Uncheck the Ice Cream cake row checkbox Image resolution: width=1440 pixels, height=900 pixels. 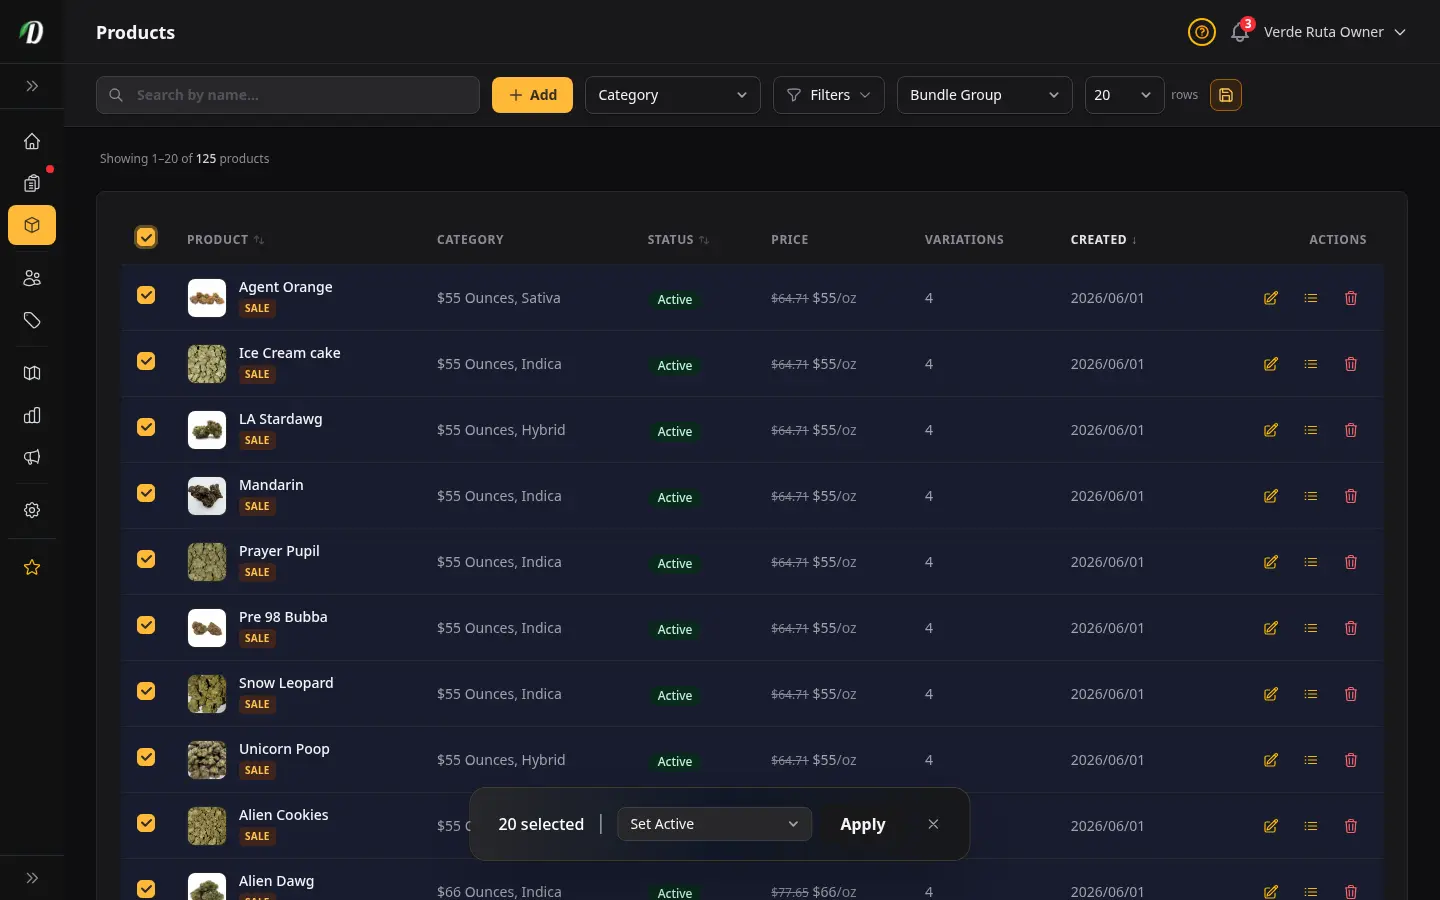point(146,361)
